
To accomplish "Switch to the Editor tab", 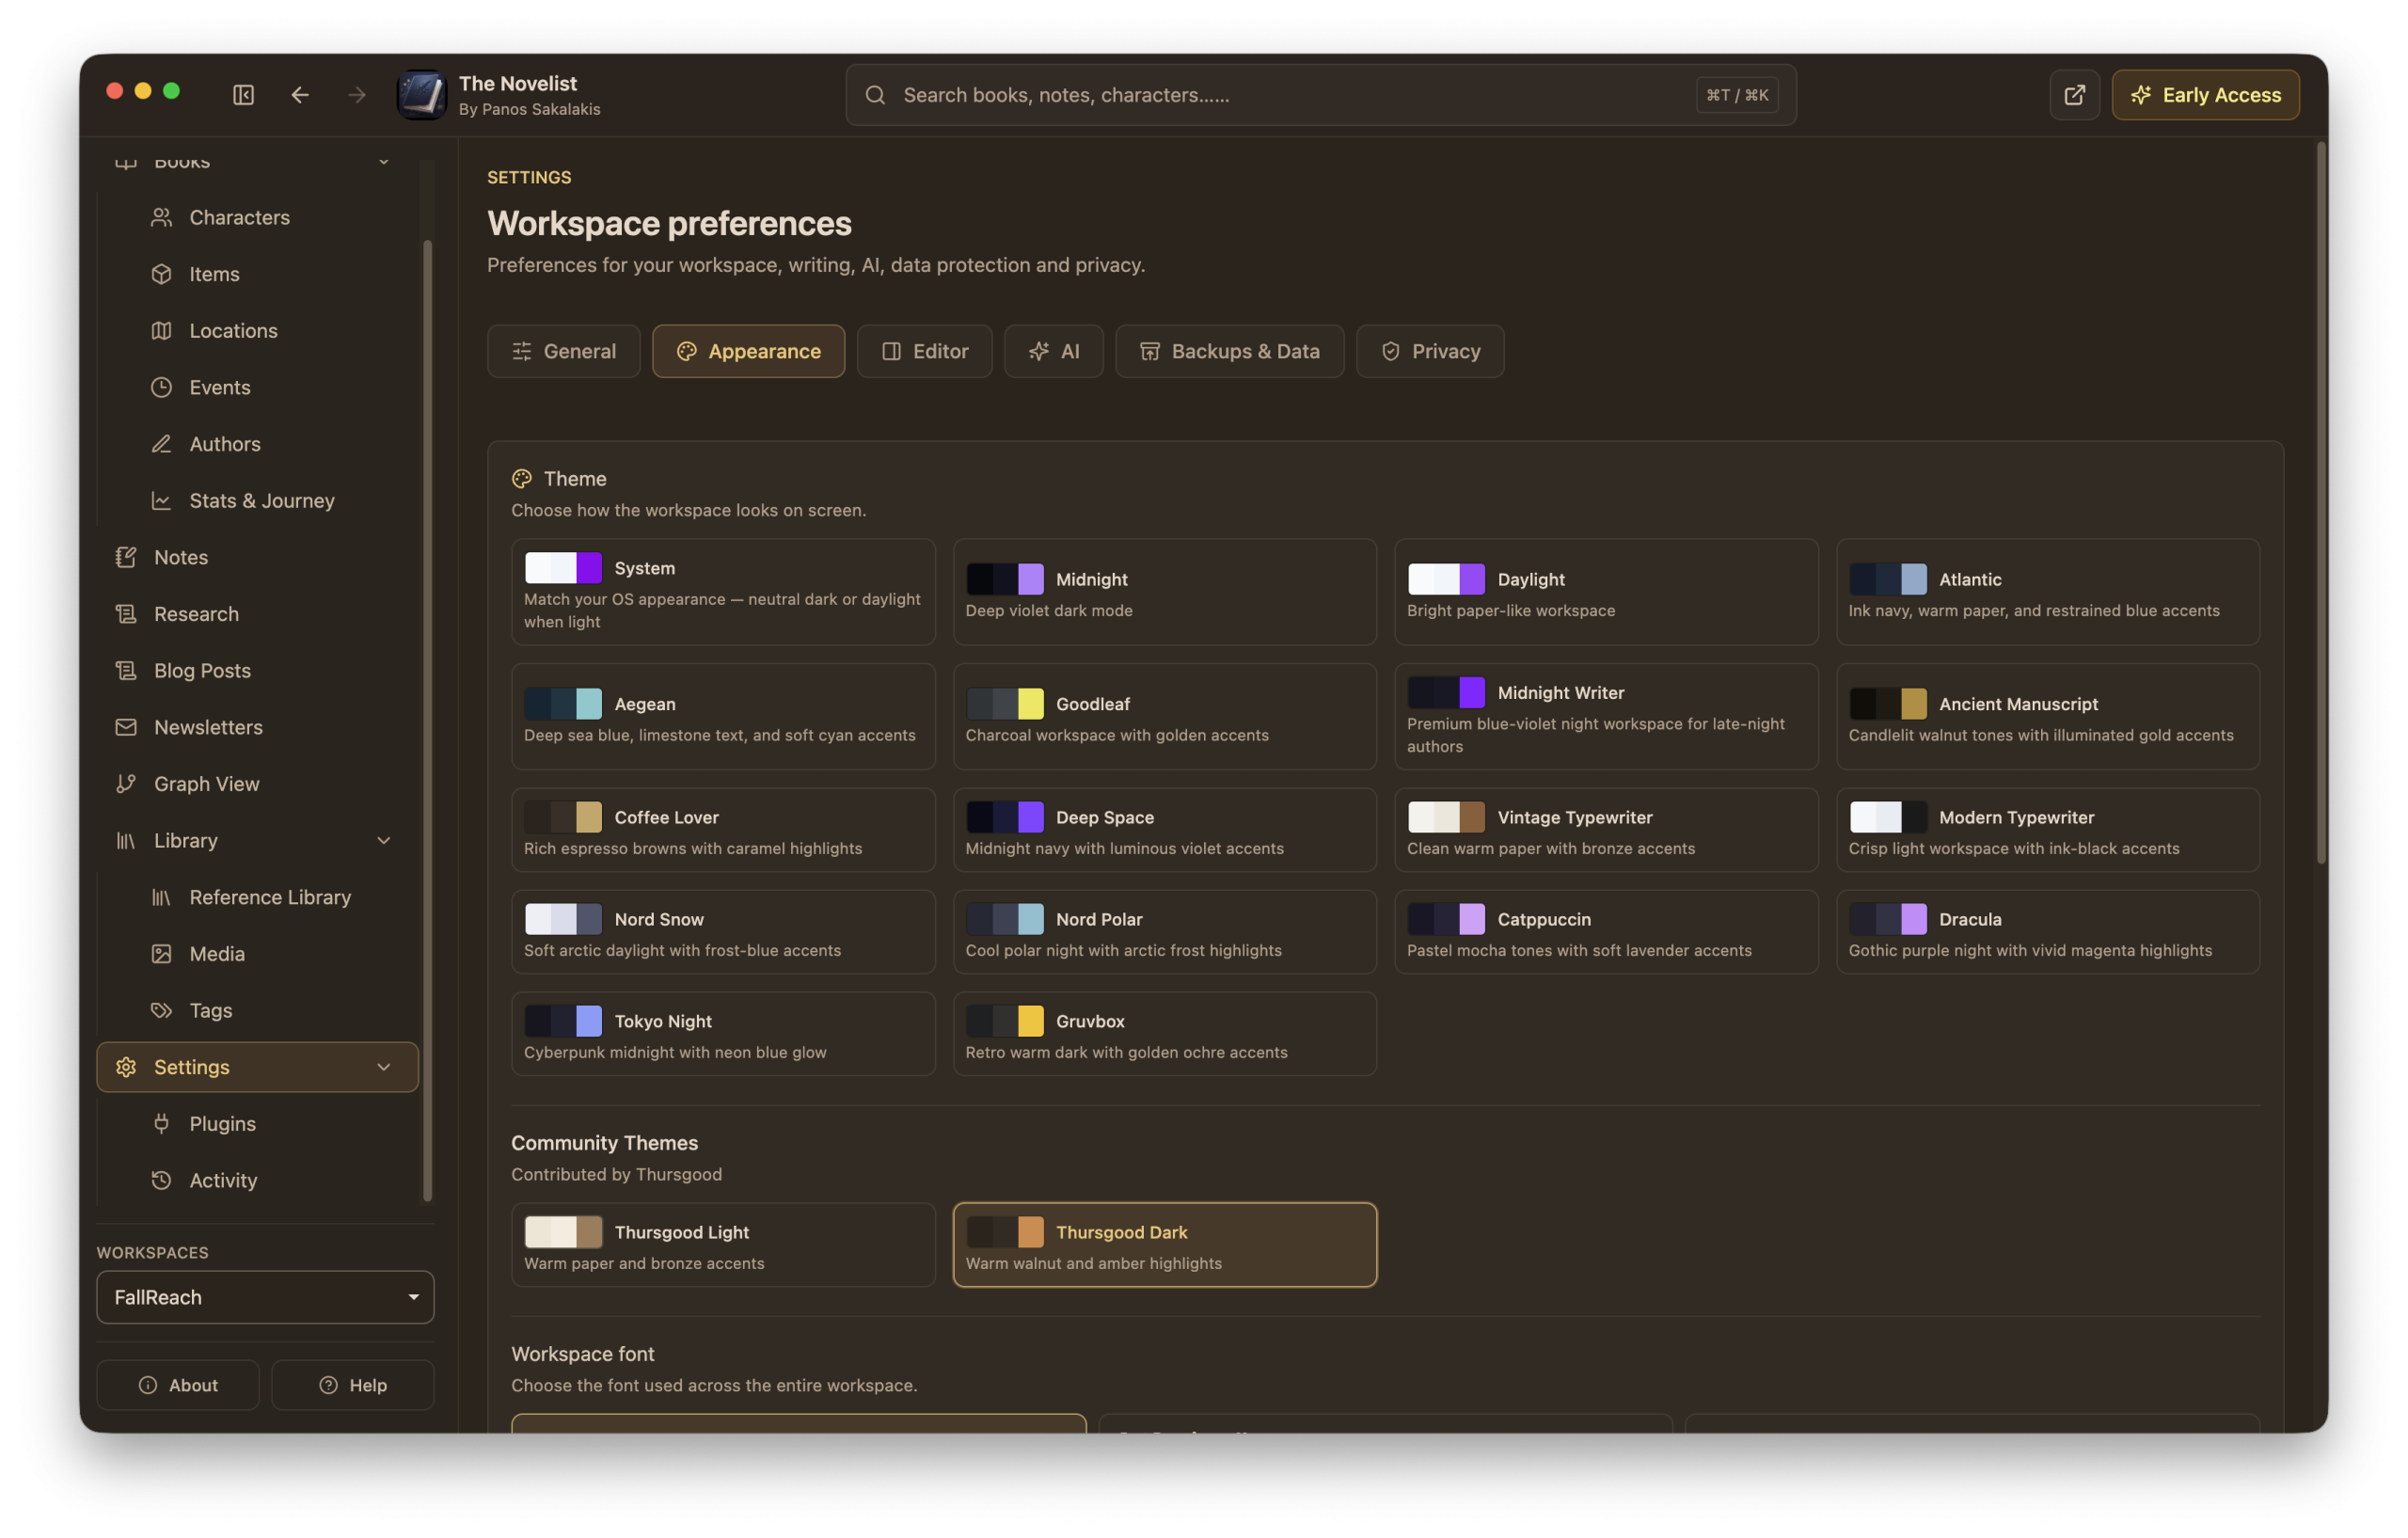I will pyautogui.click(x=924, y=351).
